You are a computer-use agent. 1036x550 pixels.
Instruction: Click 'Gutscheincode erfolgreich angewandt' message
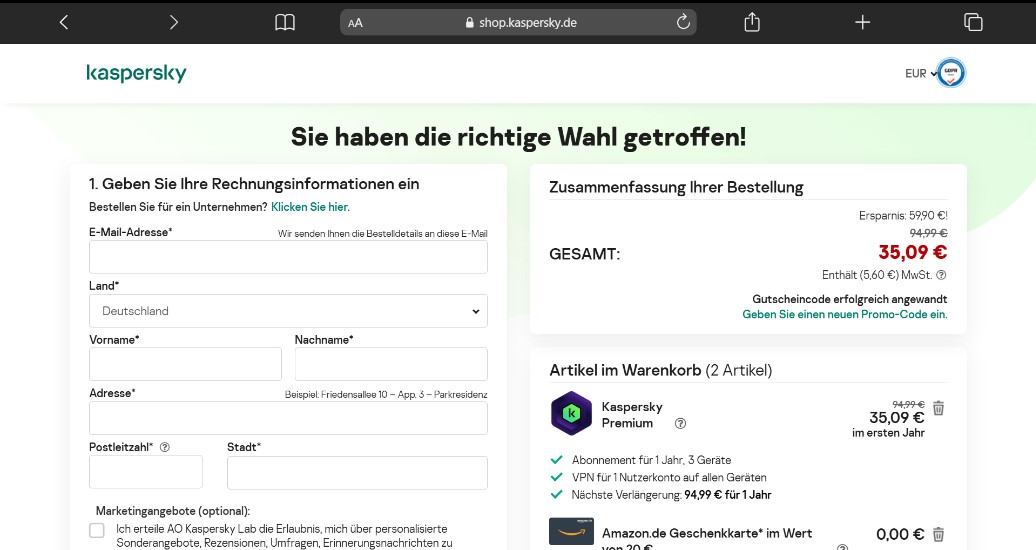coord(850,299)
